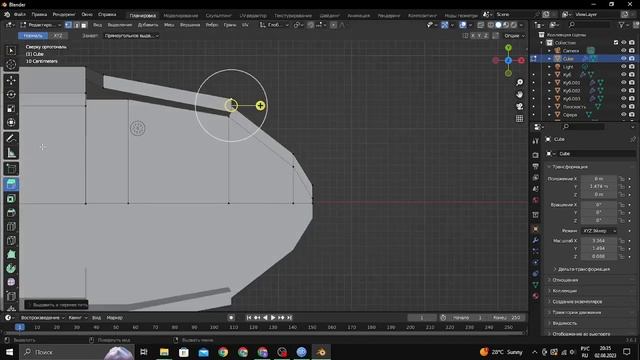
Task: Select the Measure ruler tool
Action: (x=11, y=153)
